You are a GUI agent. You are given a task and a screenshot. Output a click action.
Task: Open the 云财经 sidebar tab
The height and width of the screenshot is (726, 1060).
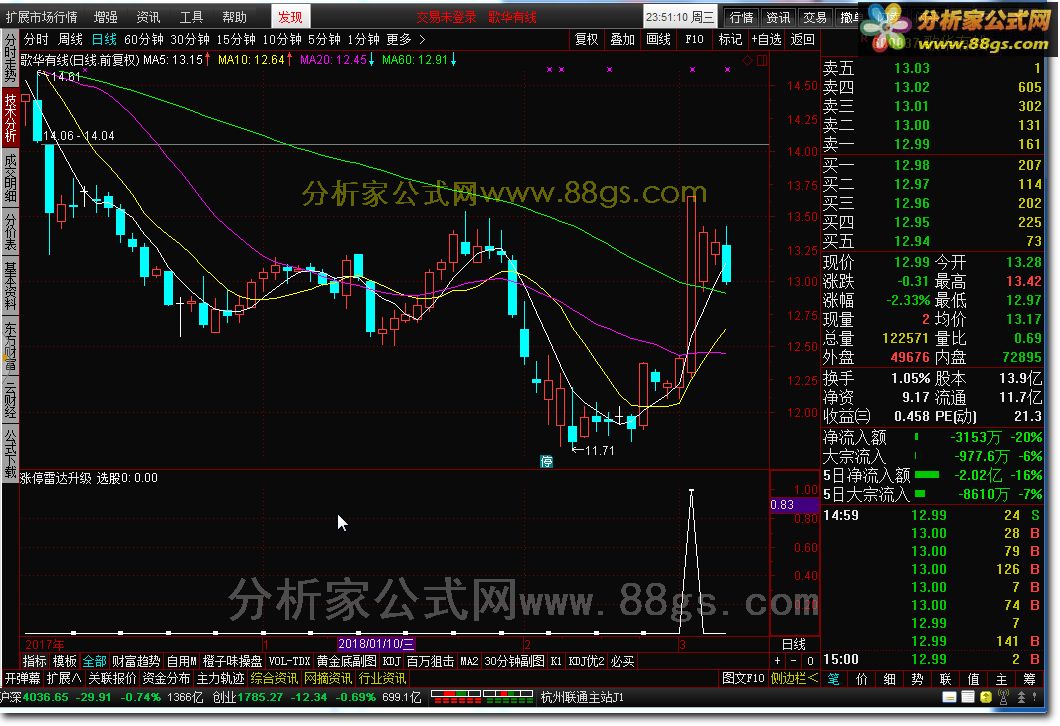point(10,399)
